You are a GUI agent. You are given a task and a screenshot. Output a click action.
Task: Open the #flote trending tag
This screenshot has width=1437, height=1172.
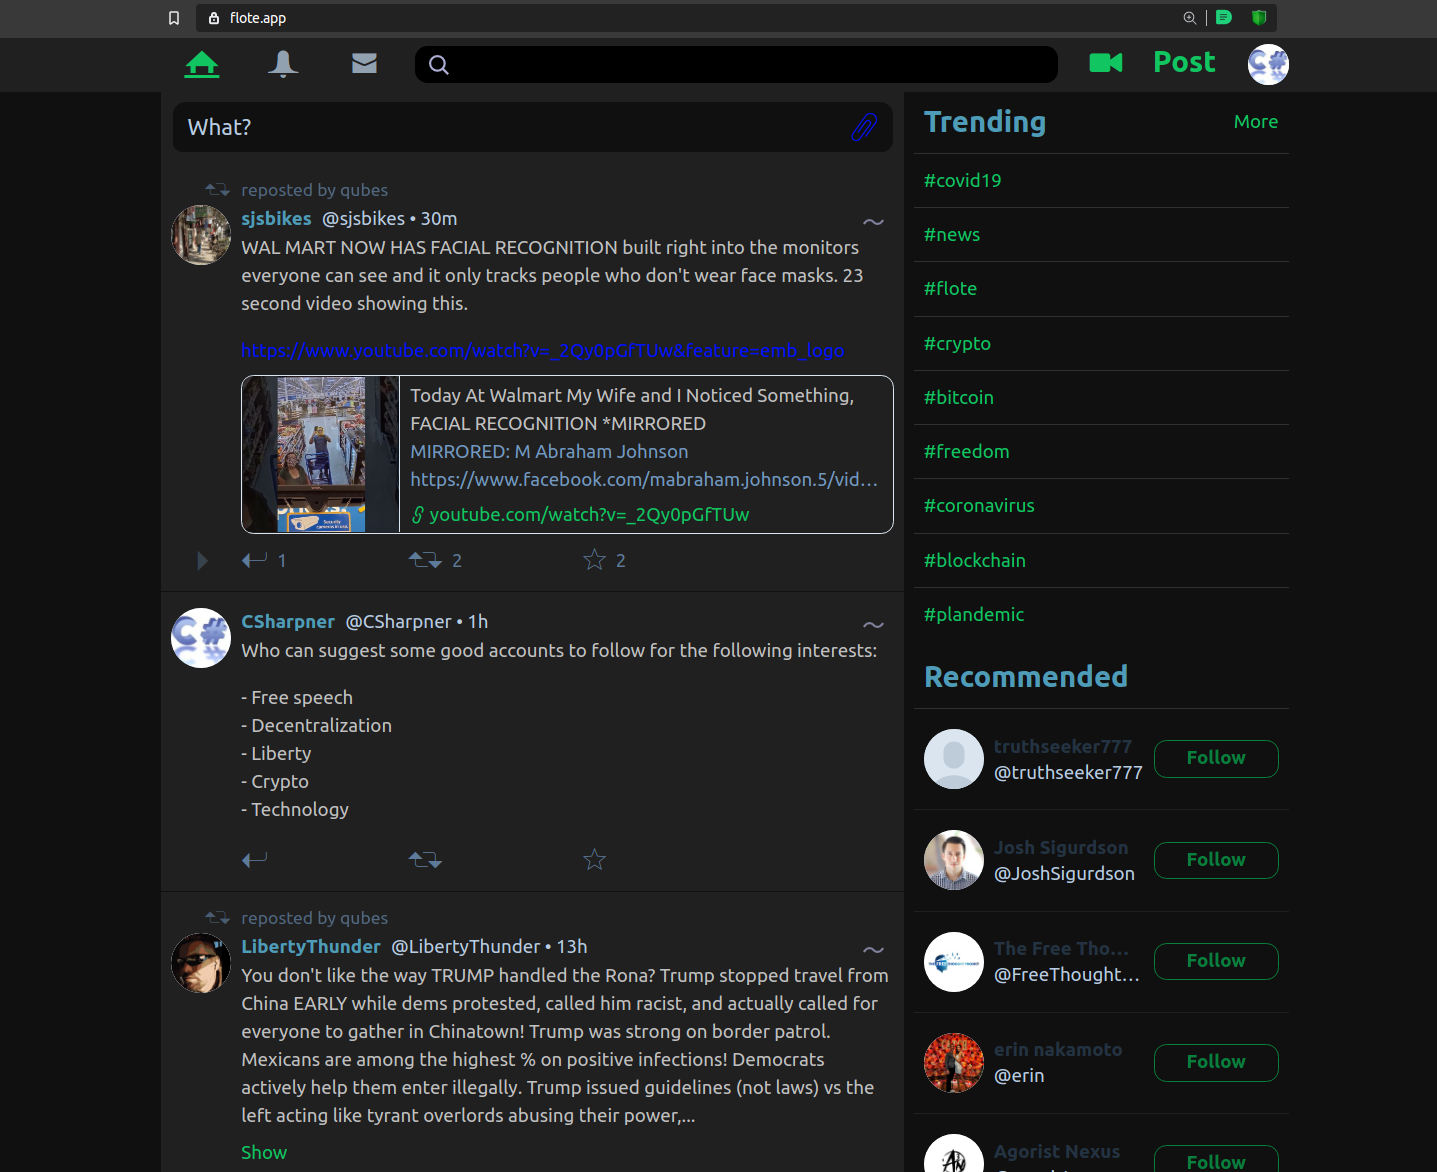click(950, 289)
